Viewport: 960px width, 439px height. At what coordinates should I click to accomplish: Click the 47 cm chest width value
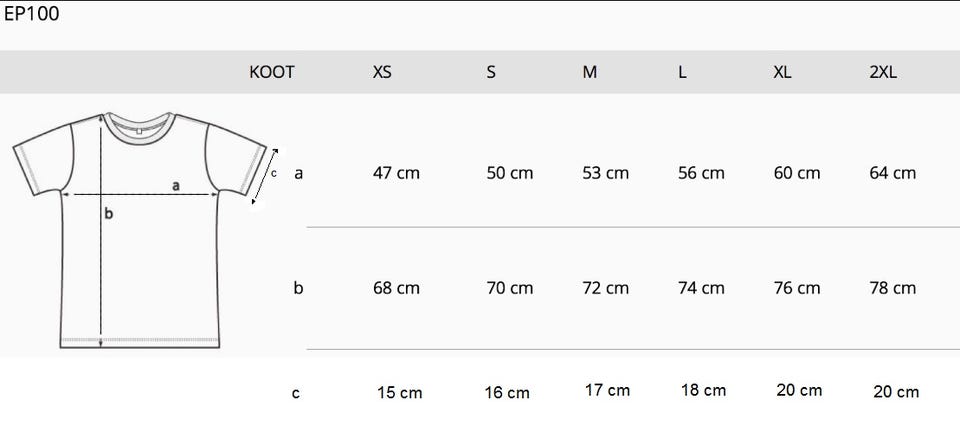click(396, 173)
